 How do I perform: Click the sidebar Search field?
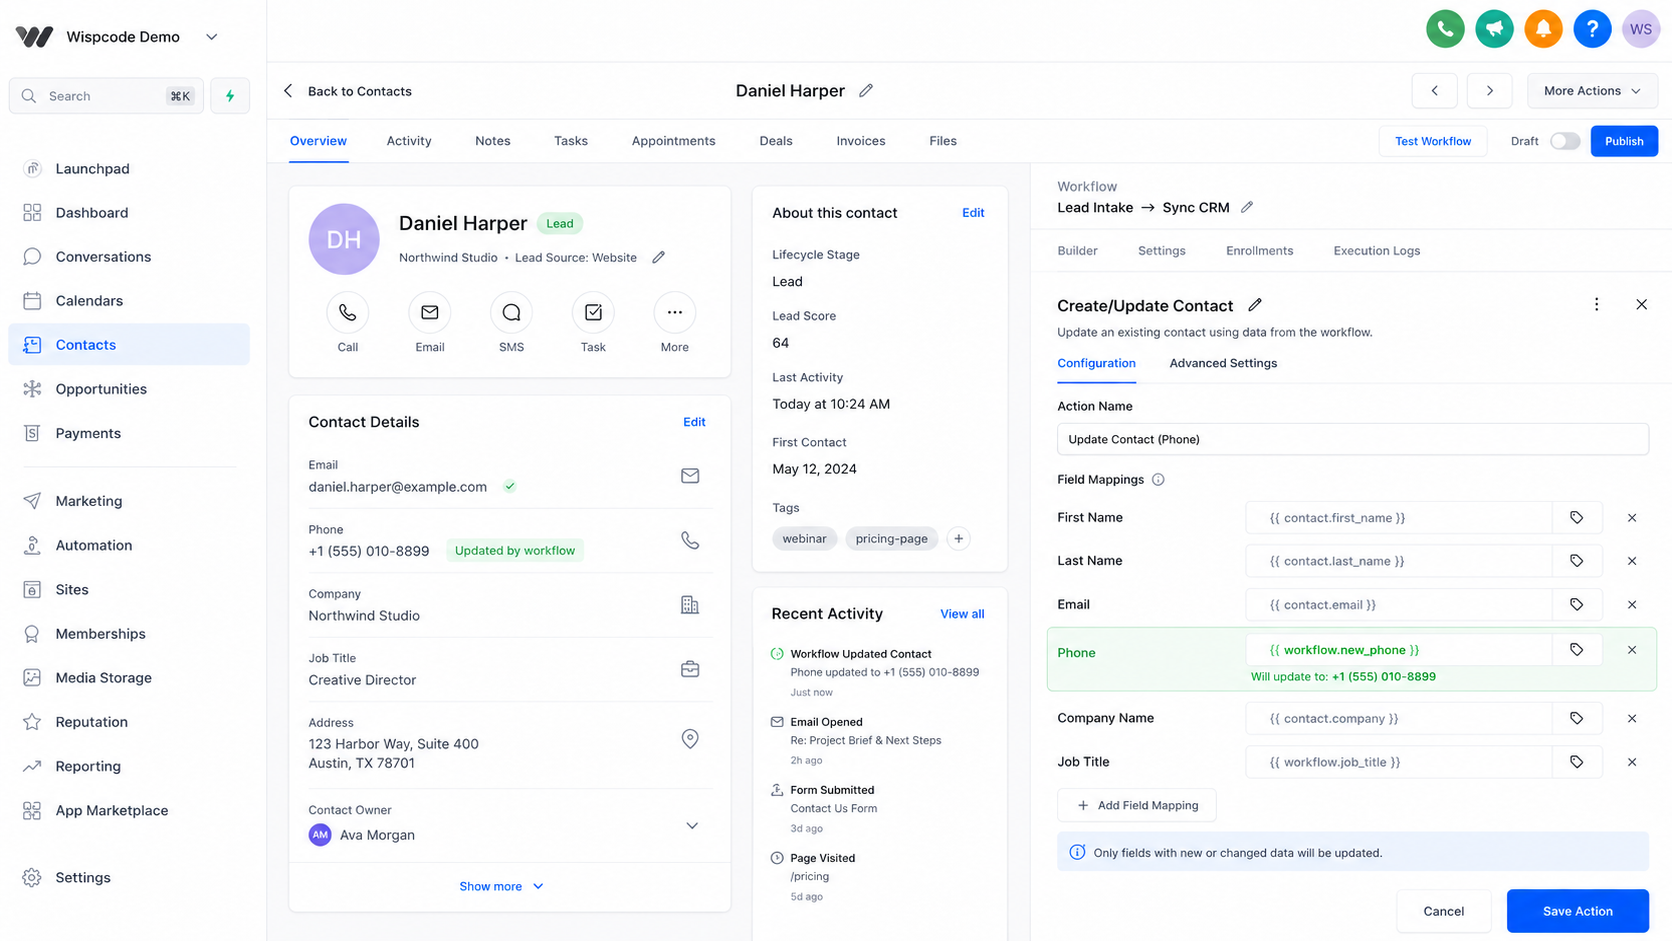tap(106, 96)
